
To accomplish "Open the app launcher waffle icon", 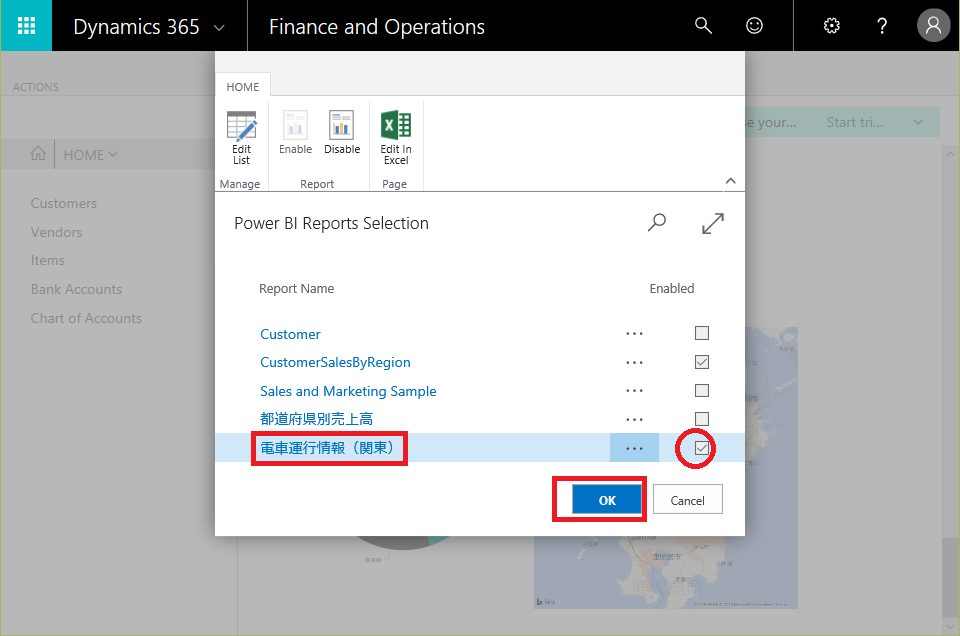I will 26,26.
